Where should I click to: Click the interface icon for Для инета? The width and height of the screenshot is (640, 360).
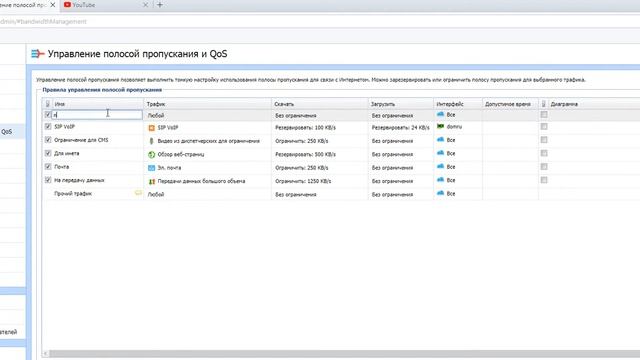point(440,153)
